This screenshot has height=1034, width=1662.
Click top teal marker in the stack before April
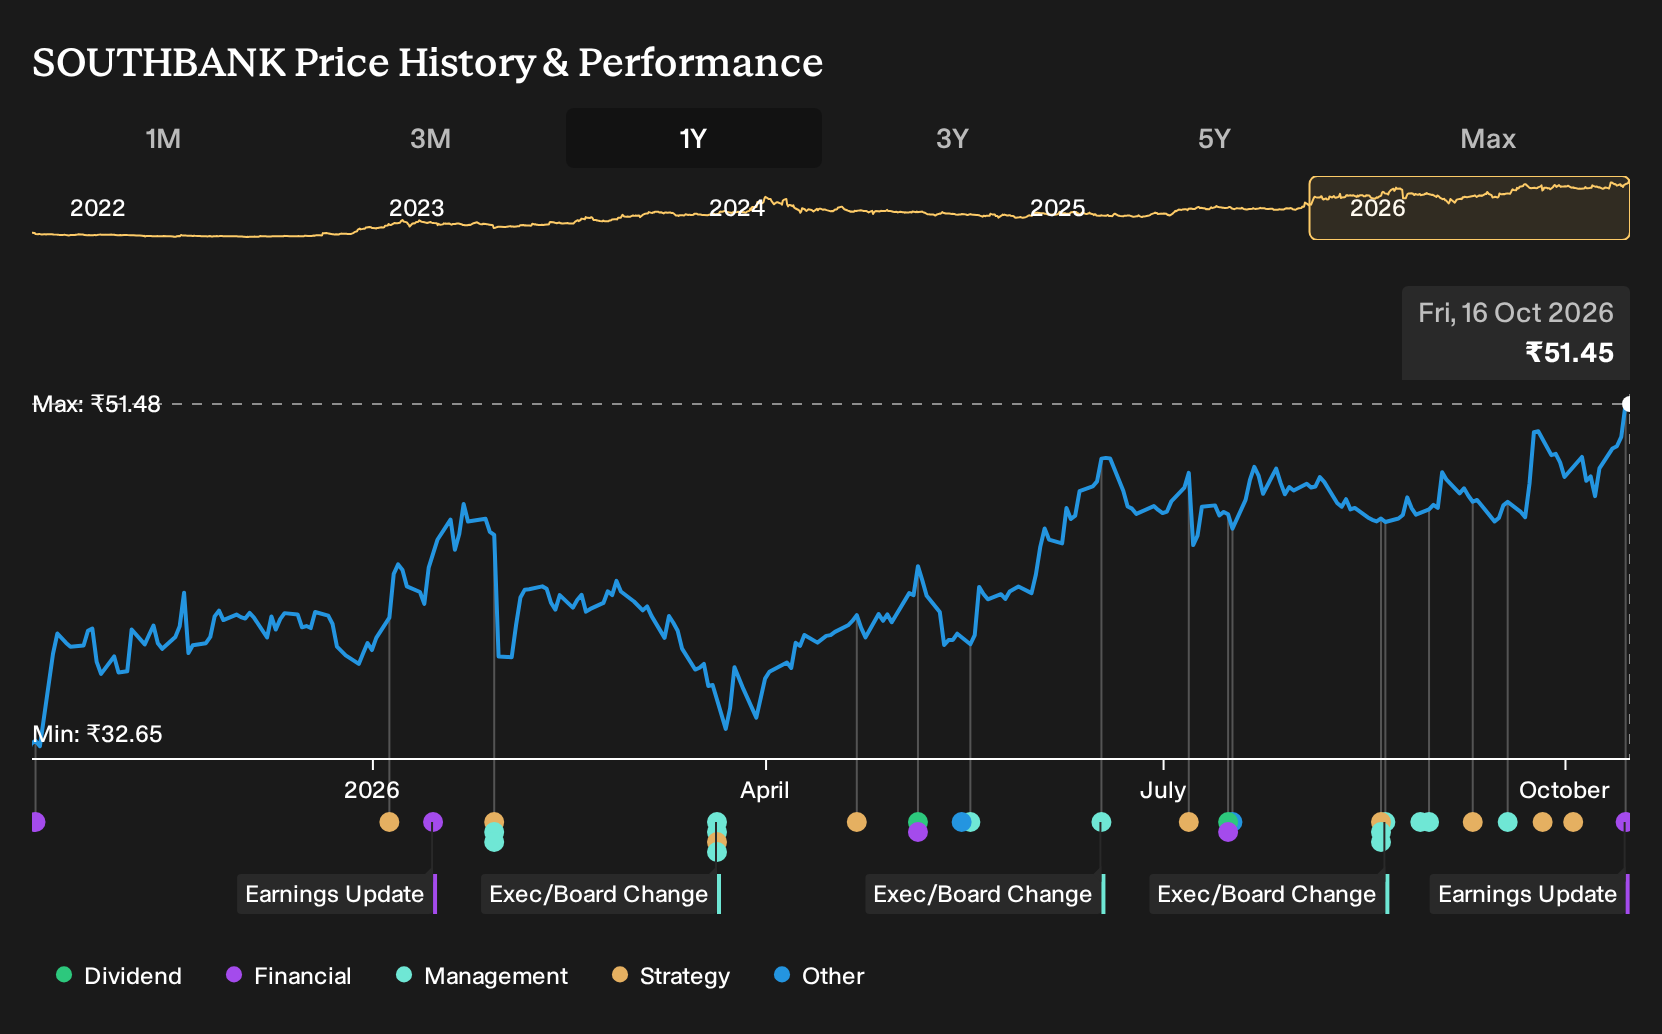pyautogui.click(x=717, y=821)
